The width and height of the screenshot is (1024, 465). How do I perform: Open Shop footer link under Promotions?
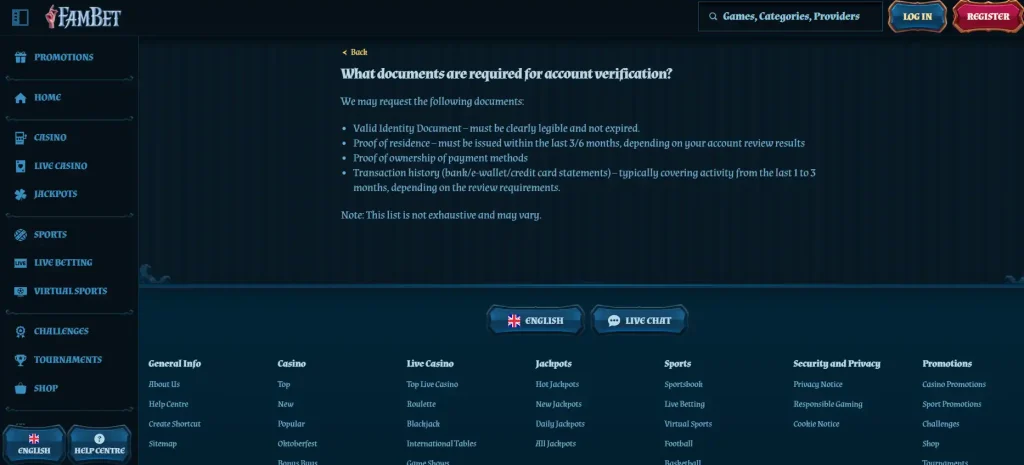click(931, 444)
